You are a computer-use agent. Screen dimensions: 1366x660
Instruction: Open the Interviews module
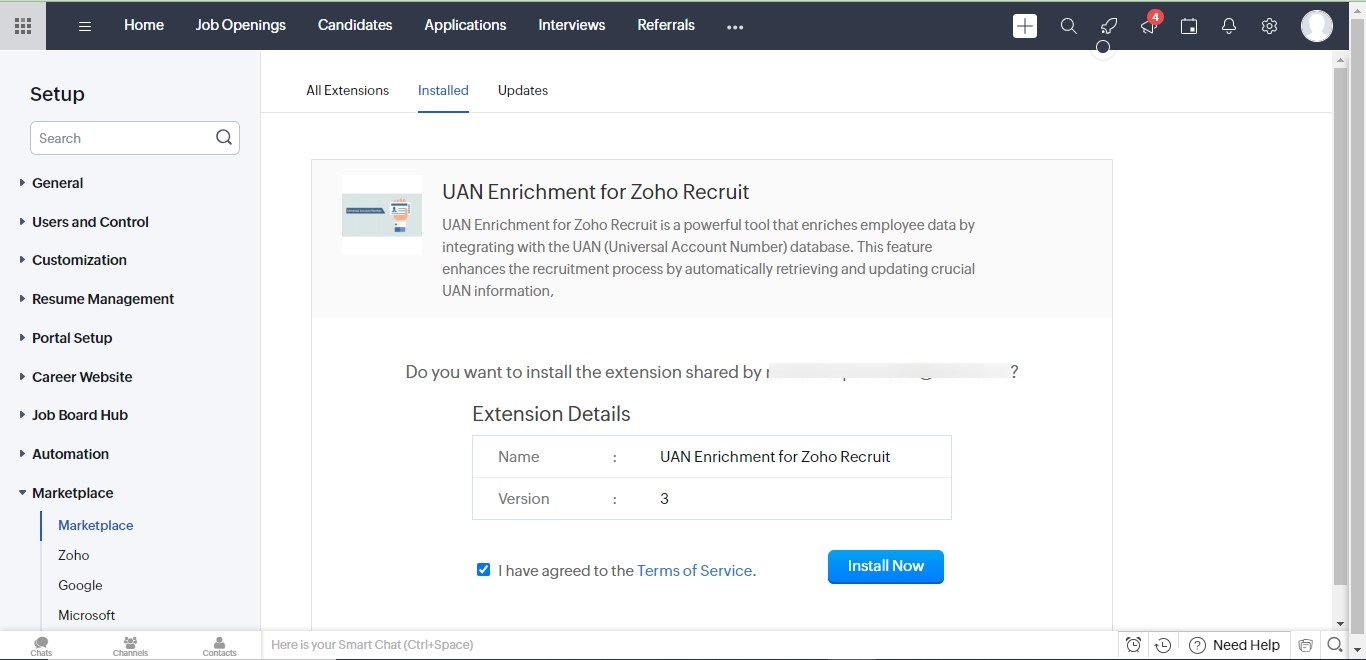pos(572,25)
